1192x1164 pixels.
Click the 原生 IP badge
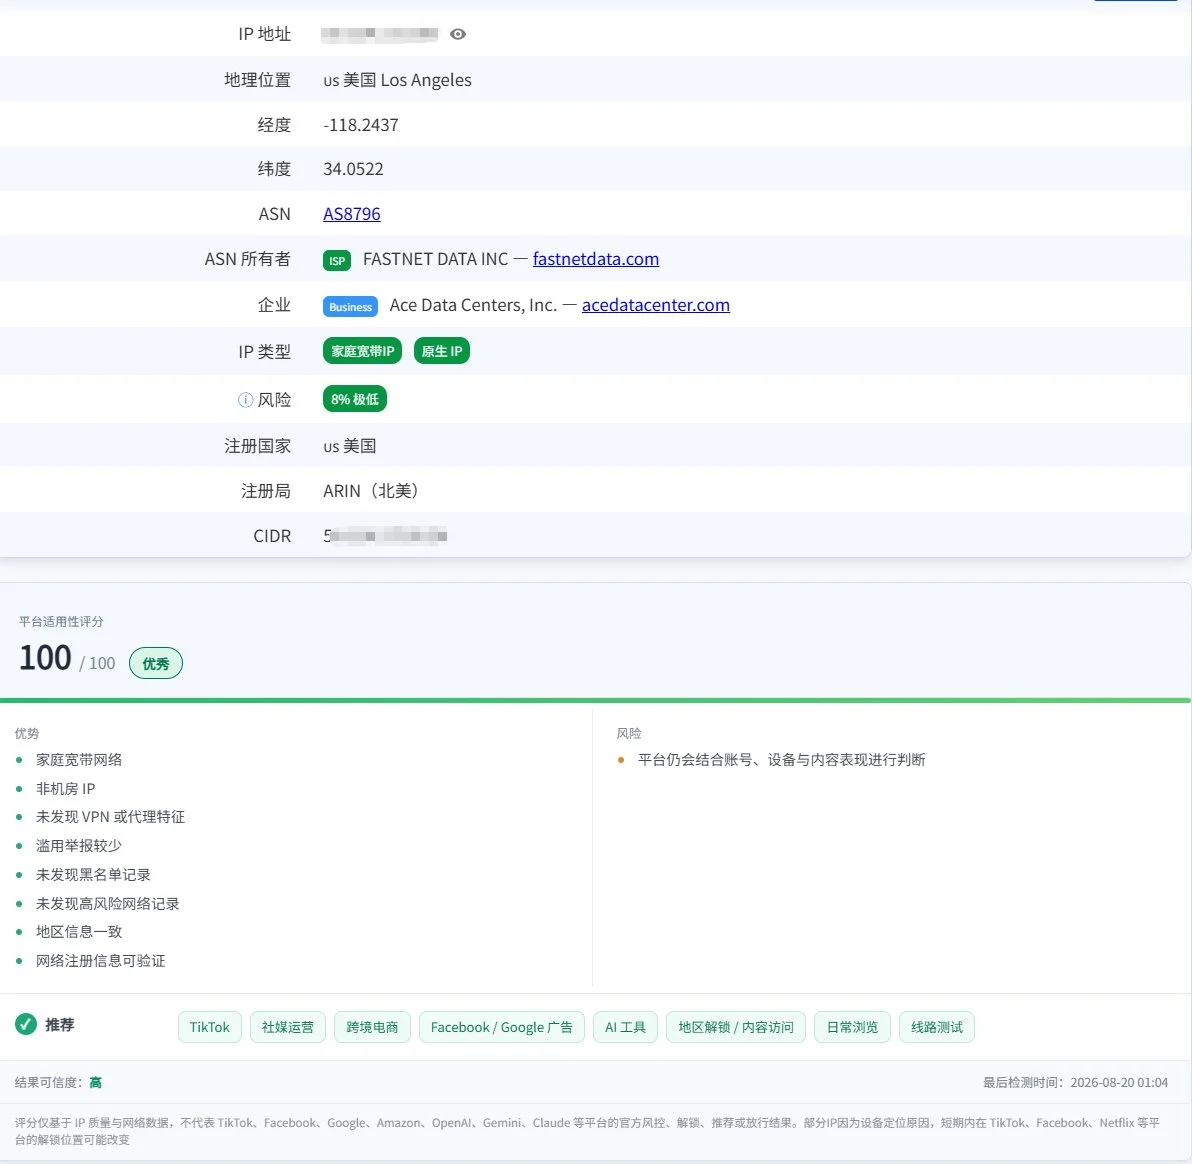pyautogui.click(x=442, y=351)
